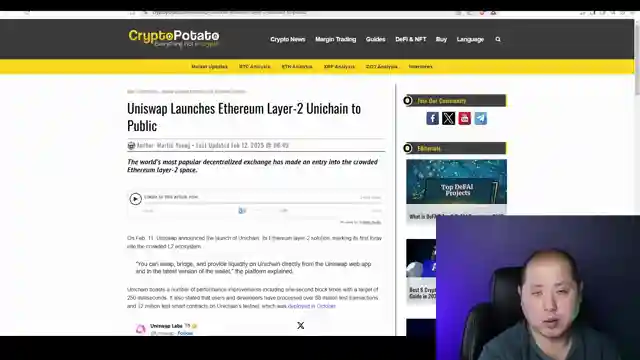The image size is (640, 360).
Task: Open the Telegram community icon
Action: click(480, 118)
